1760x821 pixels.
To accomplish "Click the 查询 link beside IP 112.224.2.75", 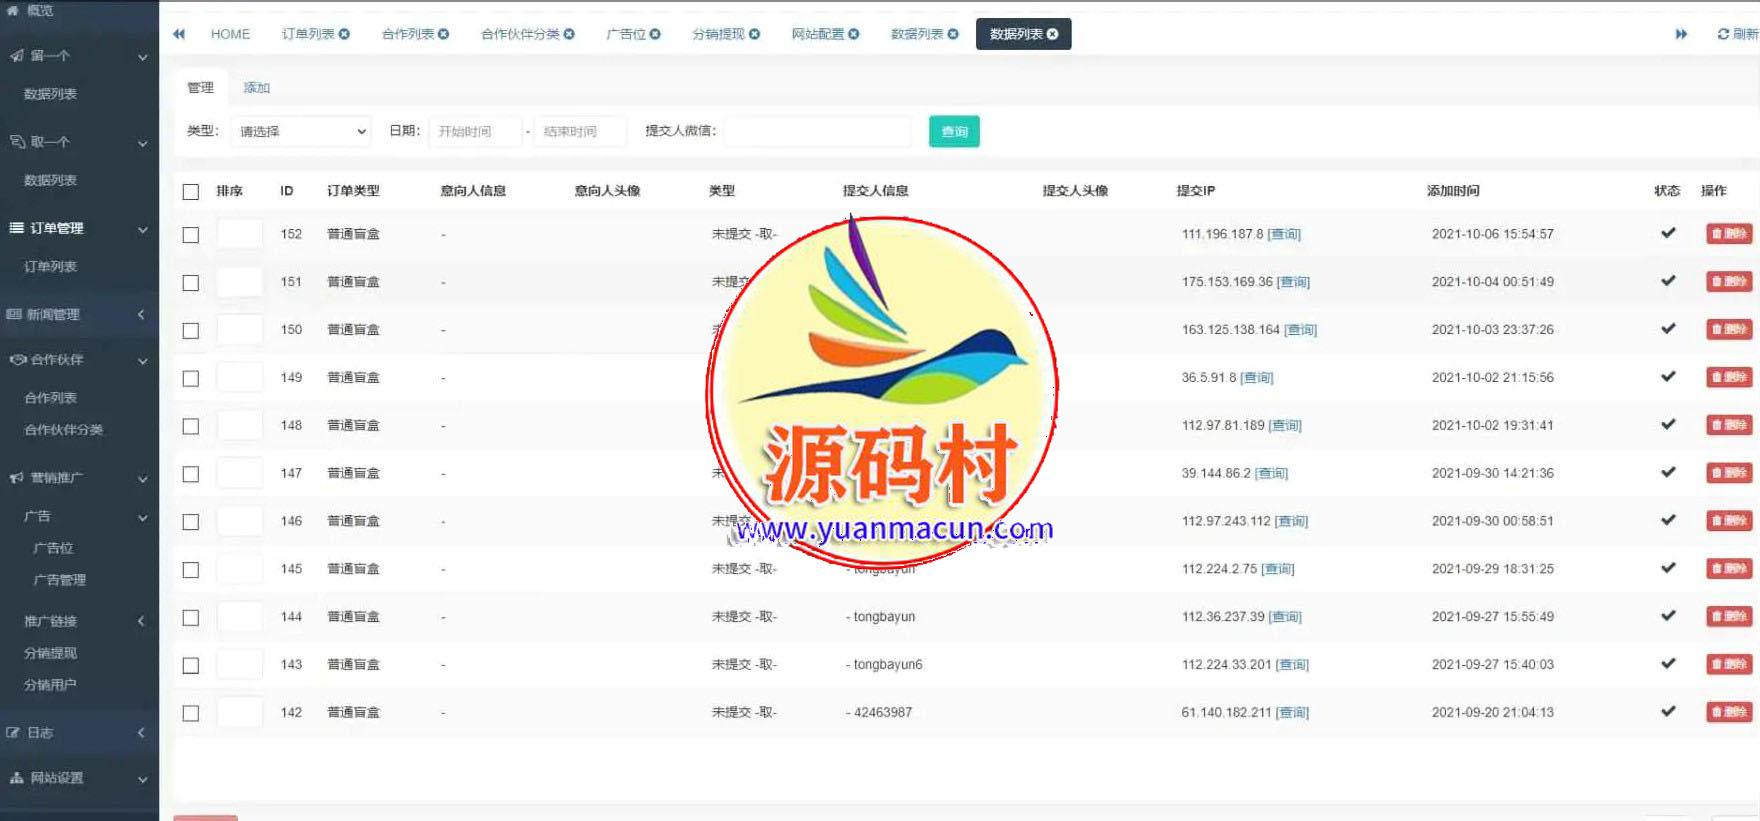I will point(1278,569).
